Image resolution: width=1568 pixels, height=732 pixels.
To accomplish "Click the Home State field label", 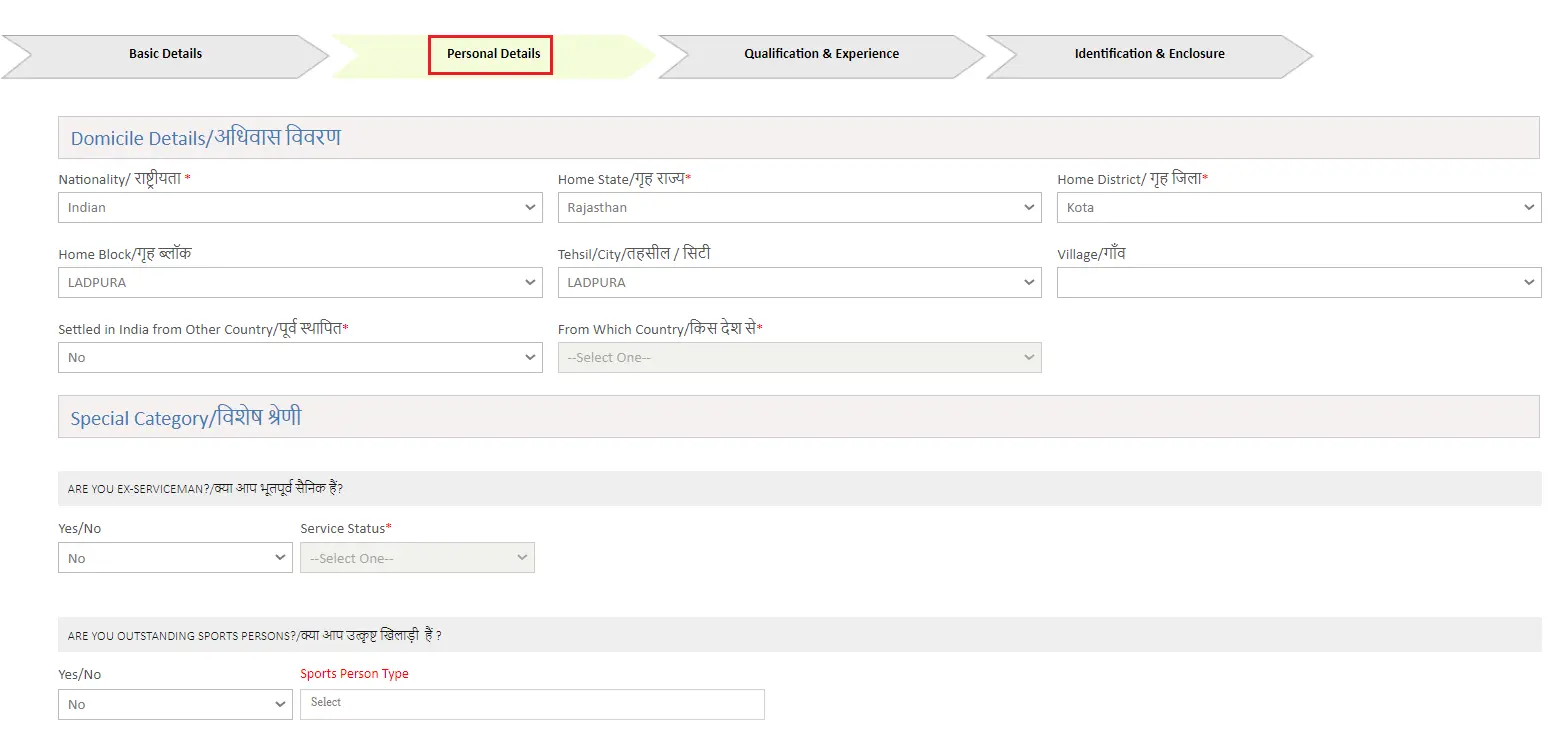I will (x=624, y=178).
